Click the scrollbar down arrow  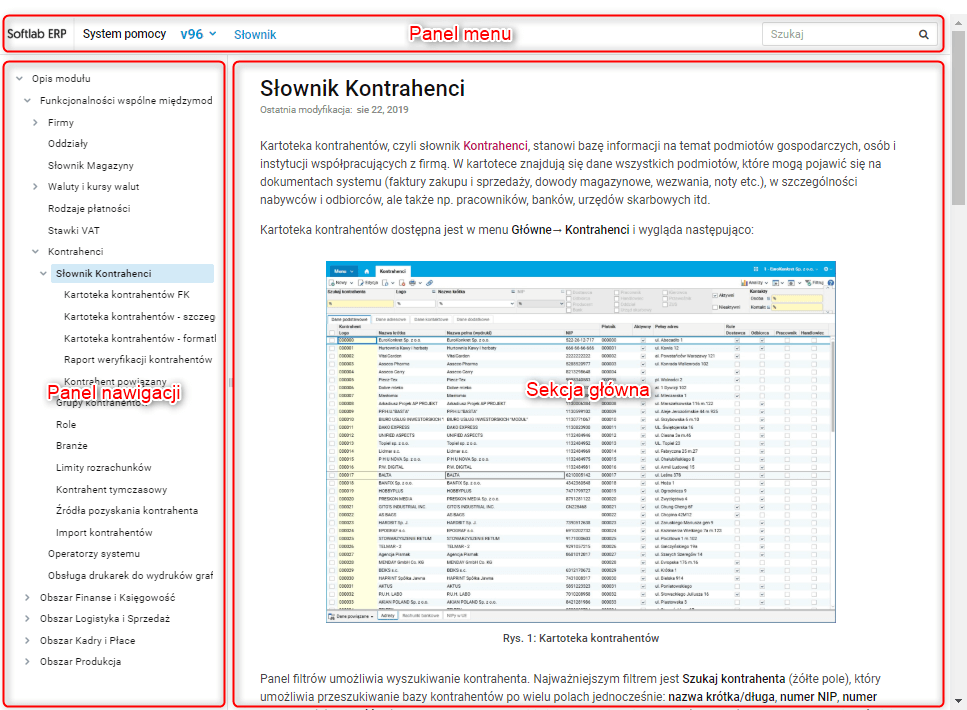tap(958, 701)
